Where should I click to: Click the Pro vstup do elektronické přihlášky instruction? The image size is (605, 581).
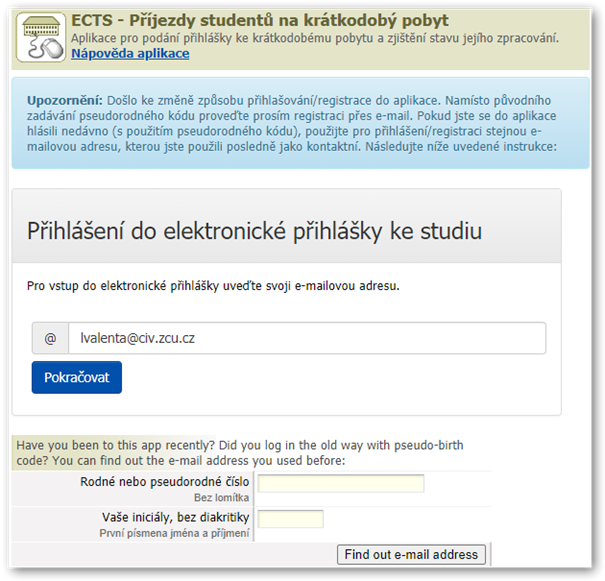(213, 286)
